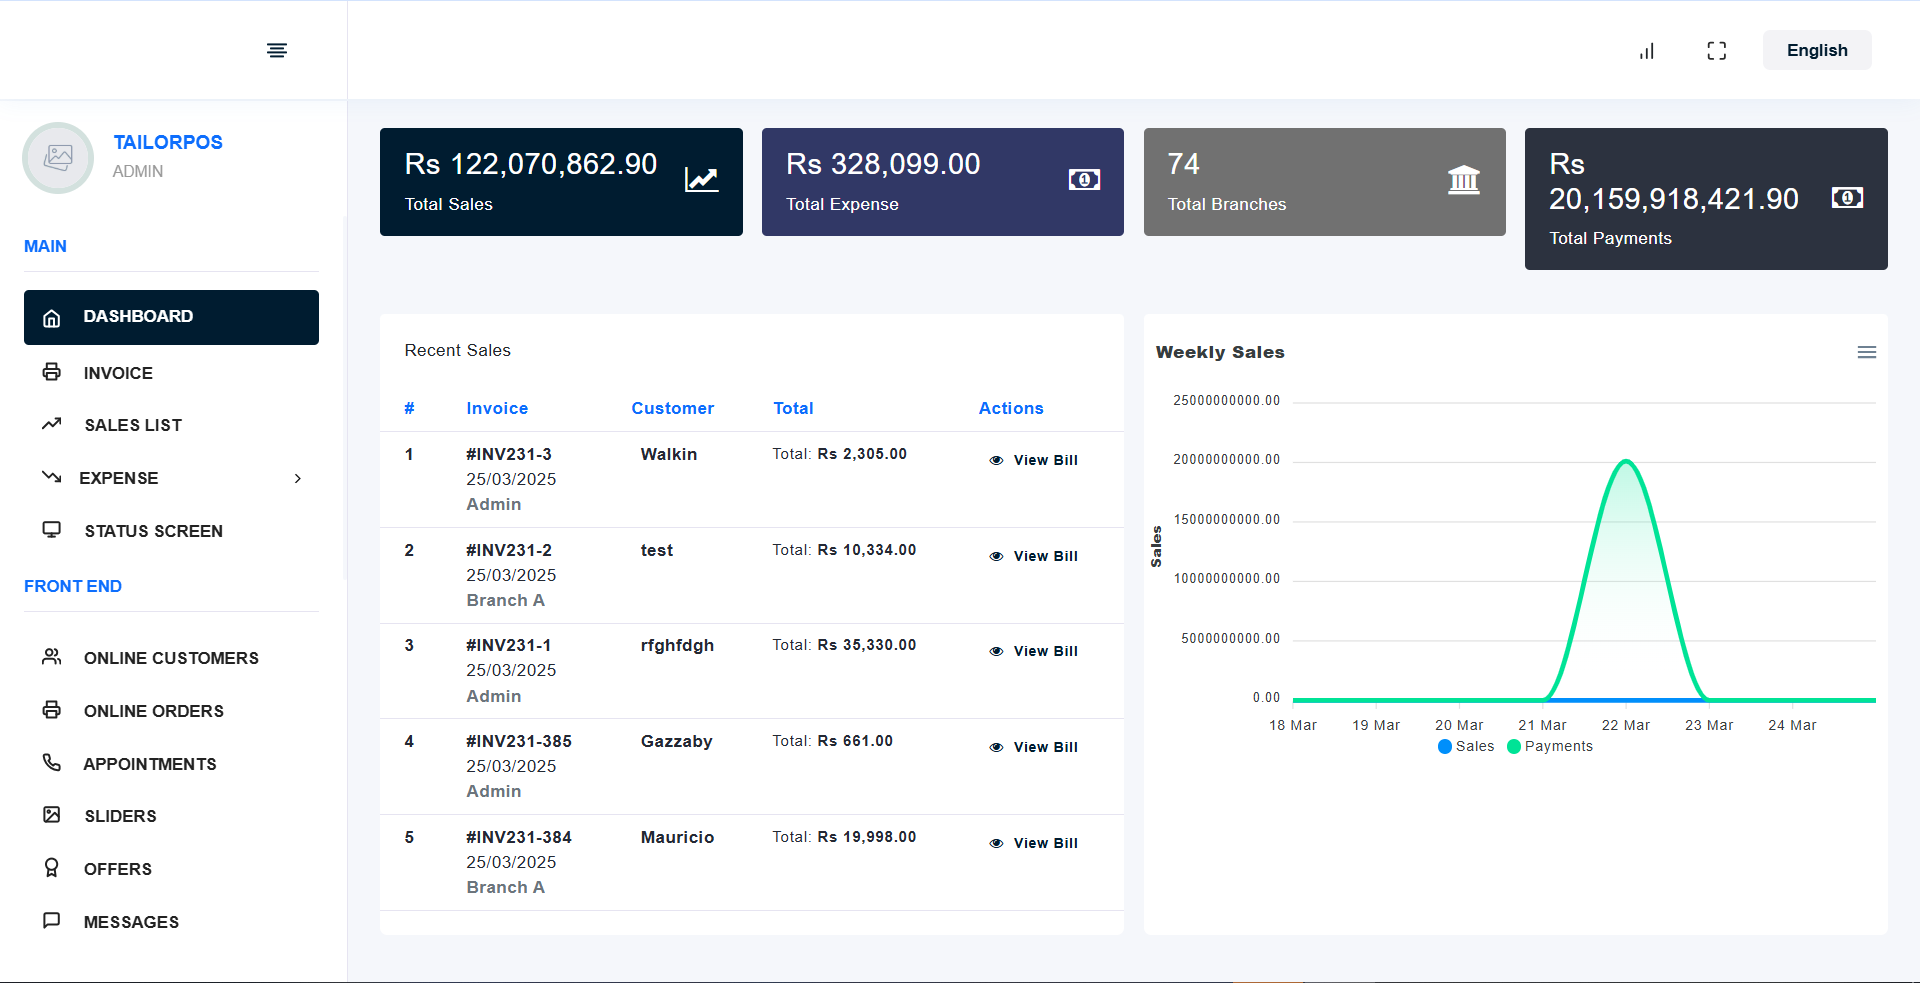
Task: Open the Appointments phone icon item
Action: coord(52,763)
